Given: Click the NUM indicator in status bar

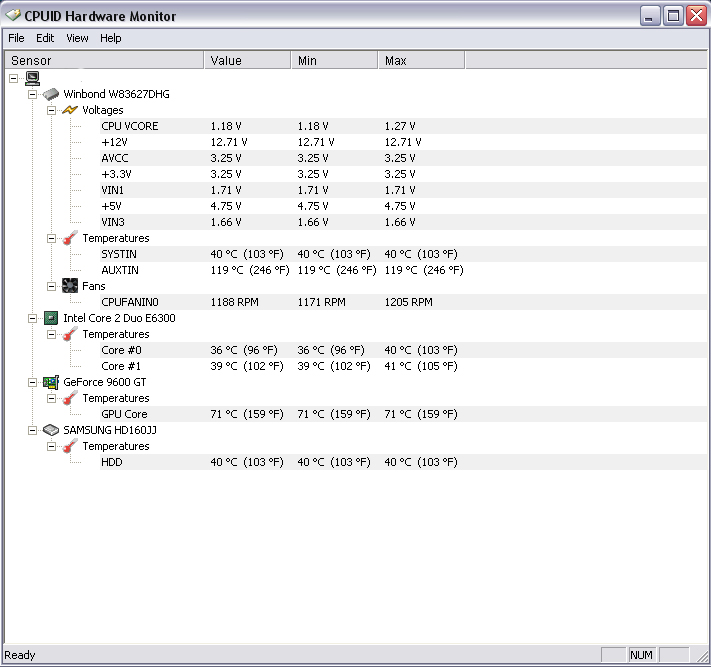Looking at the screenshot, I should coord(641,655).
